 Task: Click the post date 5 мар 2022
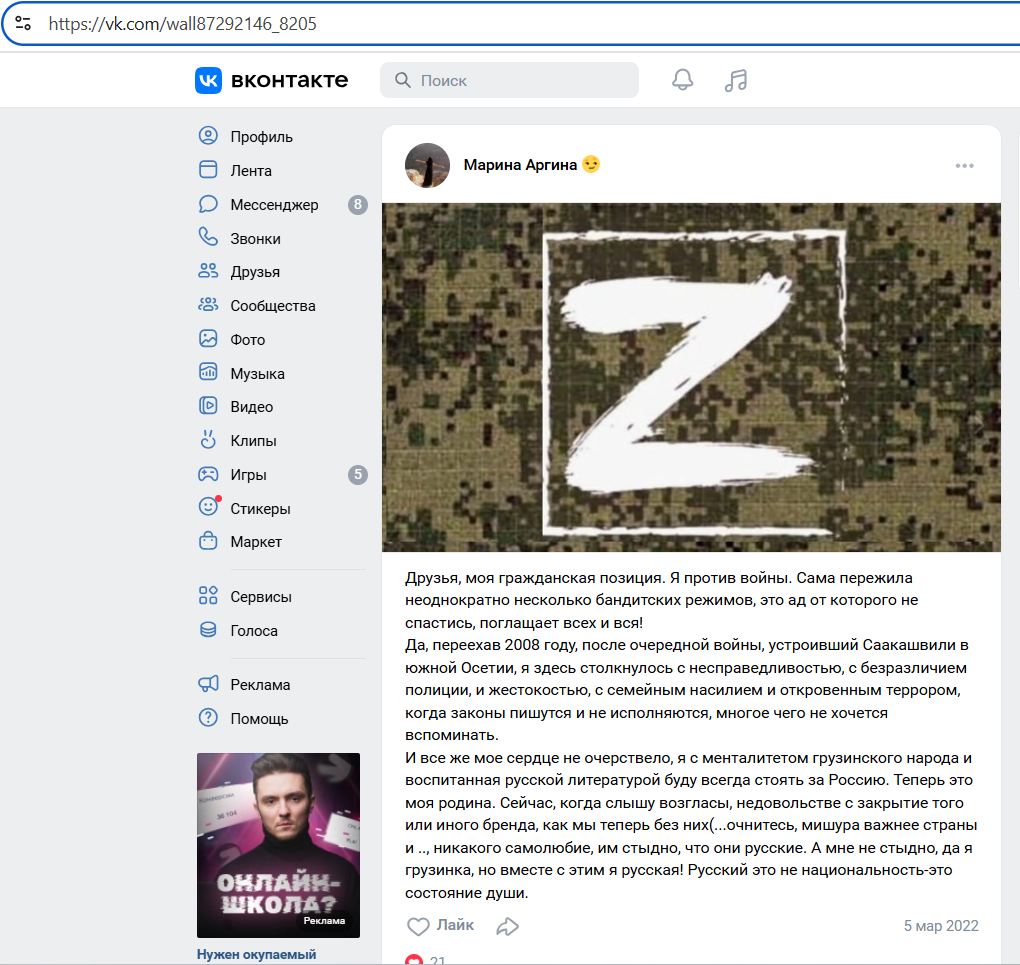click(x=940, y=926)
